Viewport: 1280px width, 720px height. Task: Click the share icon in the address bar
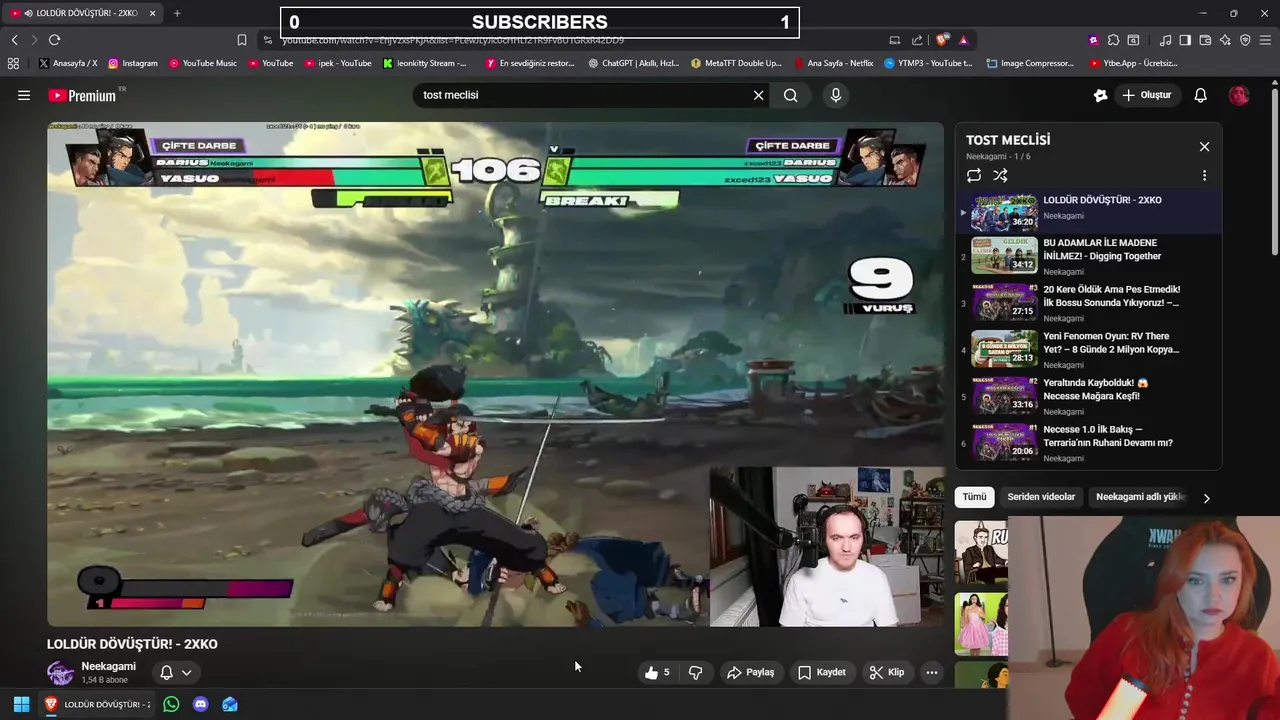(x=917, y=40)
